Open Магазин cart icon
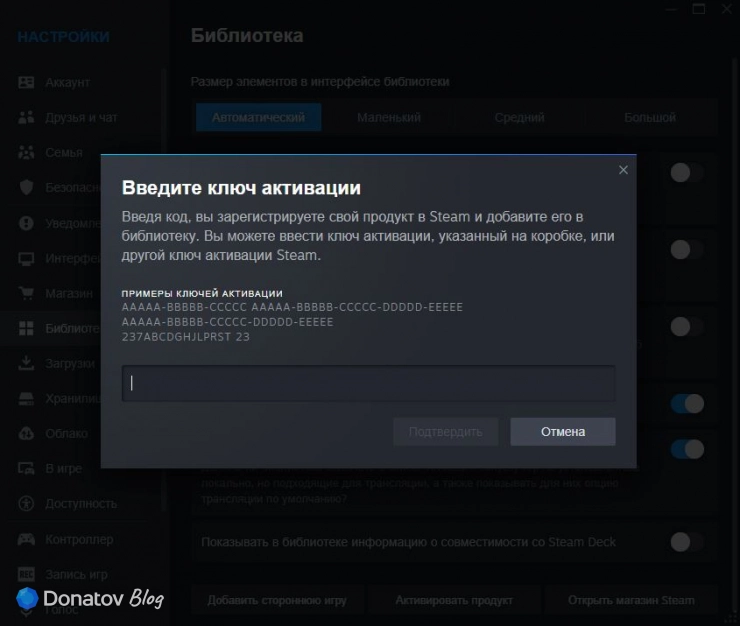This screenshot has width=740, height=626. coord(26,293)
